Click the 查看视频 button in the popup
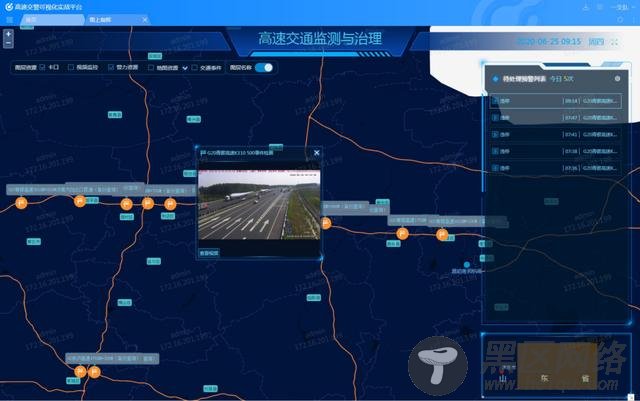Screen dimensions: 640x401 point(209,253)
